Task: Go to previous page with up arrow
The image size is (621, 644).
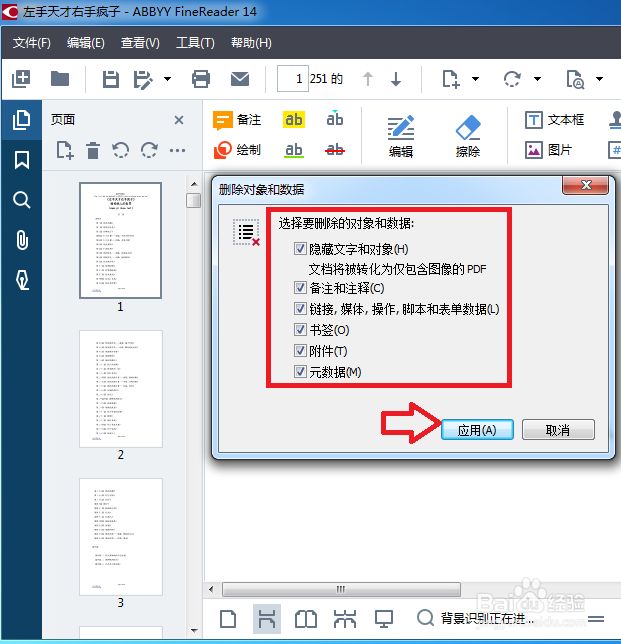Action: pyautogui.click(x=368, y=79)
